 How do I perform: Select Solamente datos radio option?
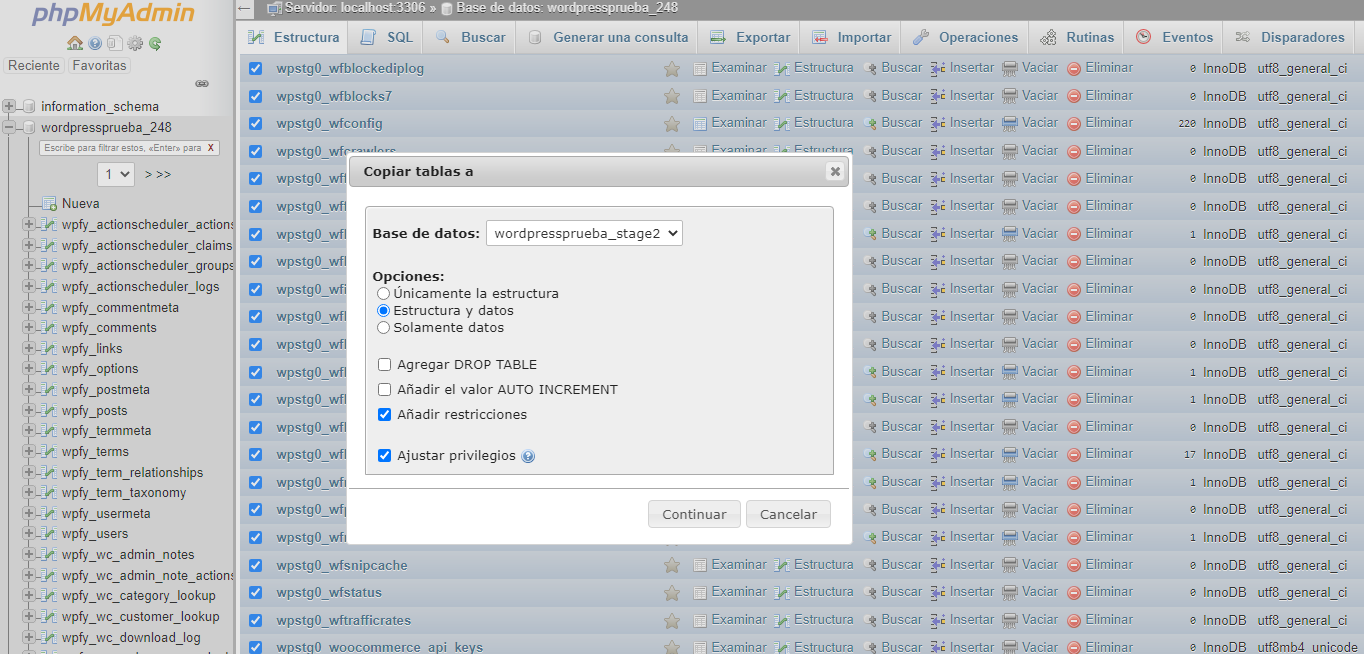point(383,328)
